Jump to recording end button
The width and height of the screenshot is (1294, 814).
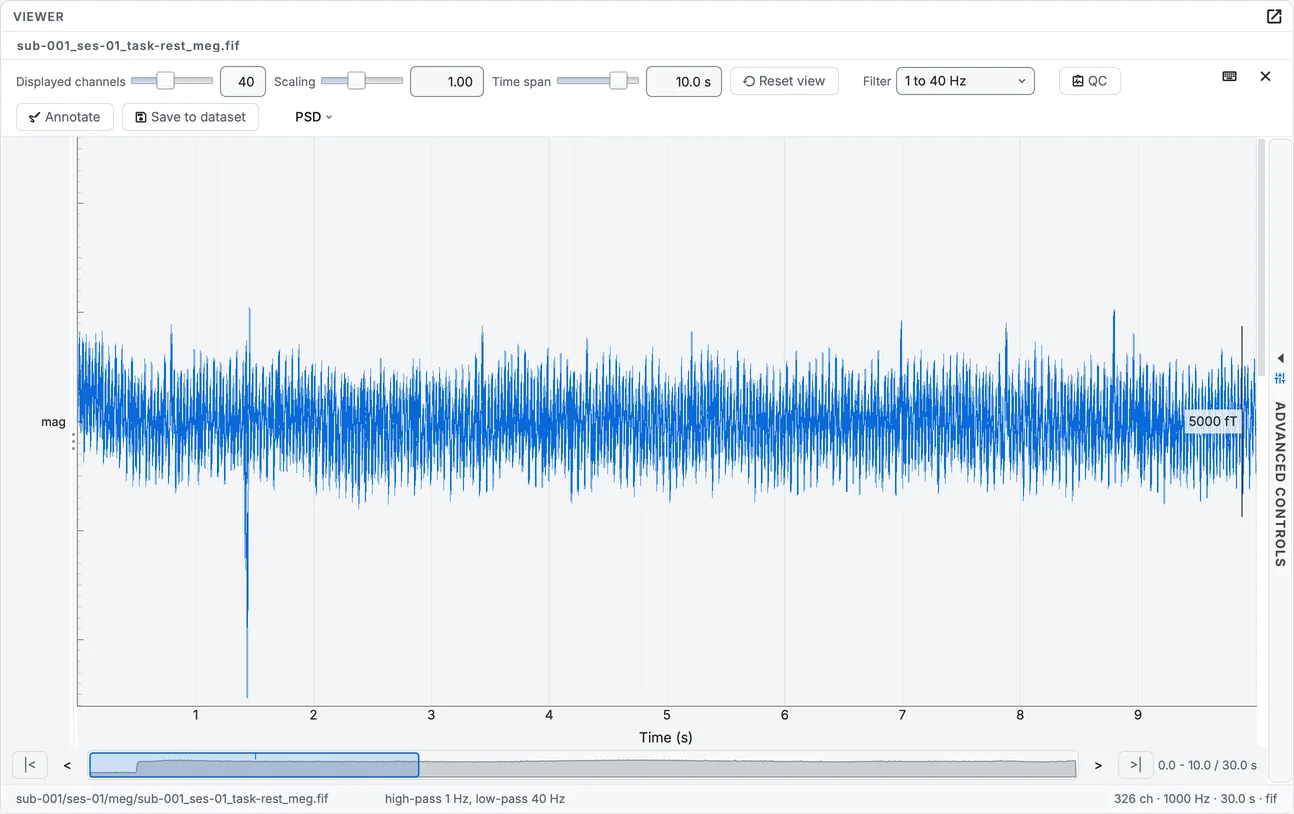pyautogui.click(x=1135, y=765)
